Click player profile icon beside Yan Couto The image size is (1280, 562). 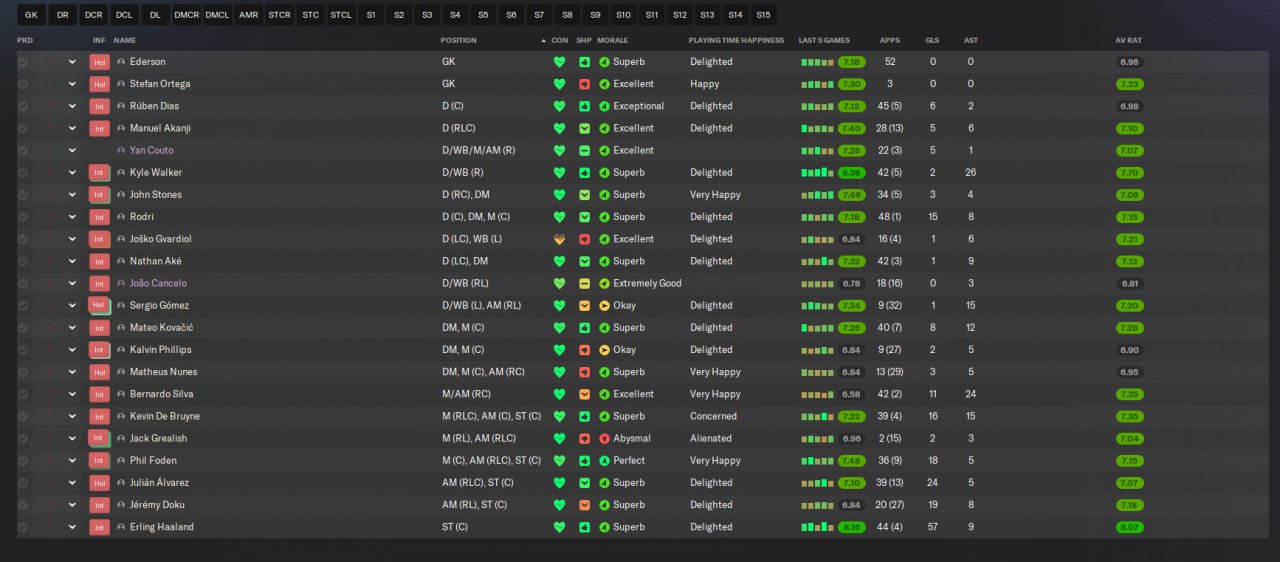click(x=121, y=150)
